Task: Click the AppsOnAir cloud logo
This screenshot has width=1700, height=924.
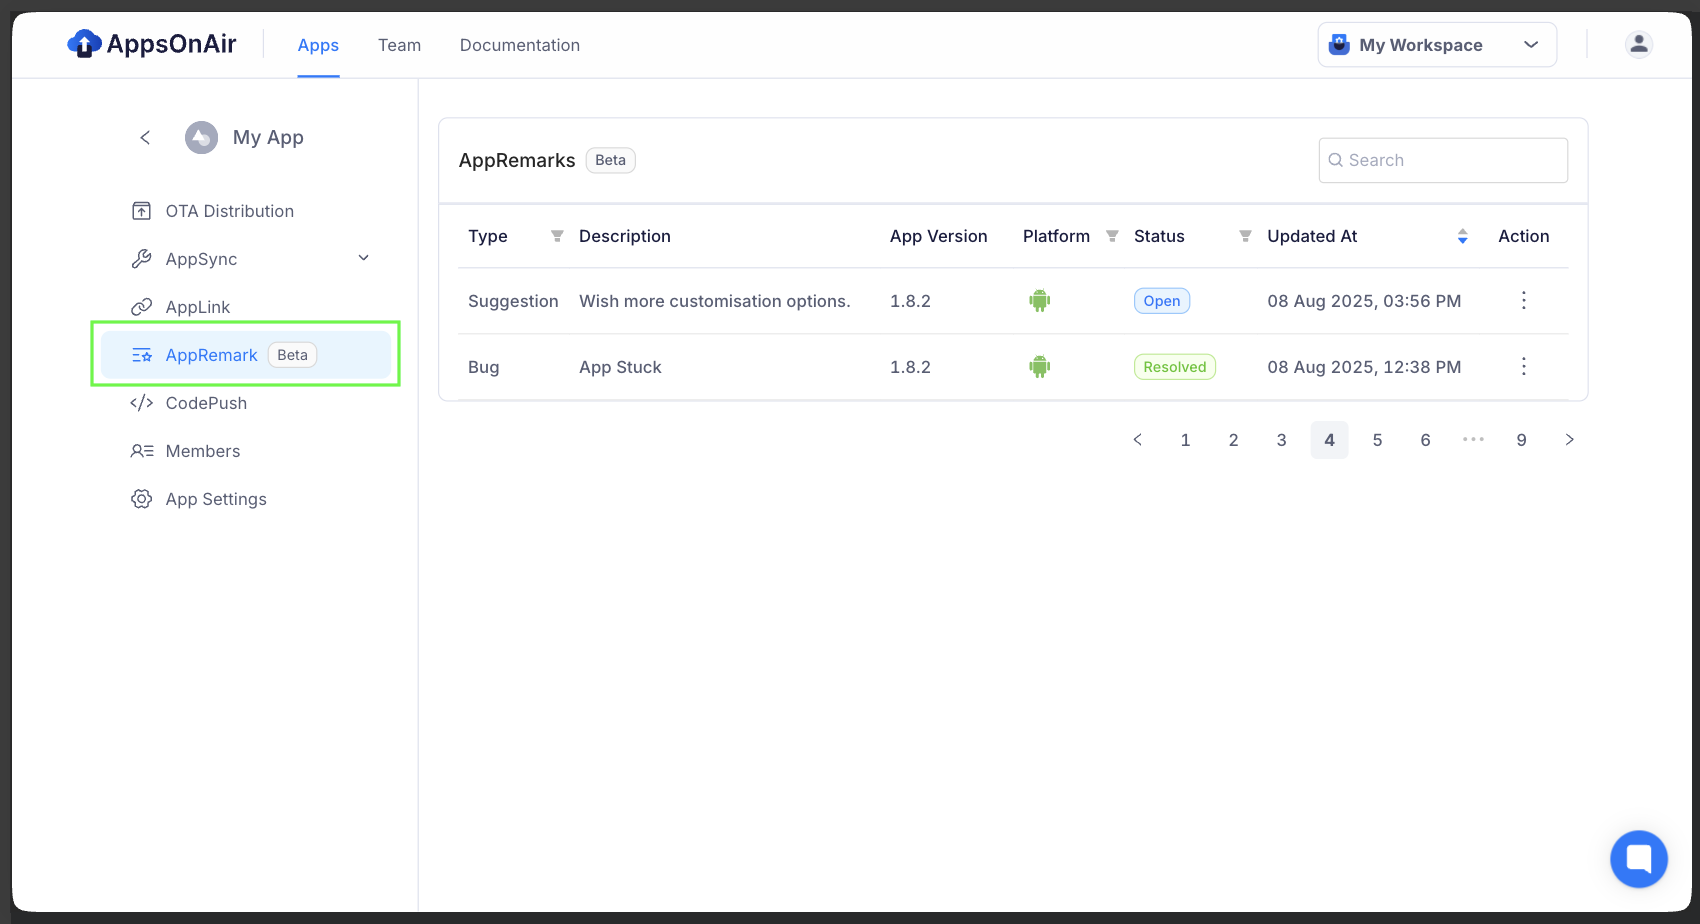Action: click(84, 44)
